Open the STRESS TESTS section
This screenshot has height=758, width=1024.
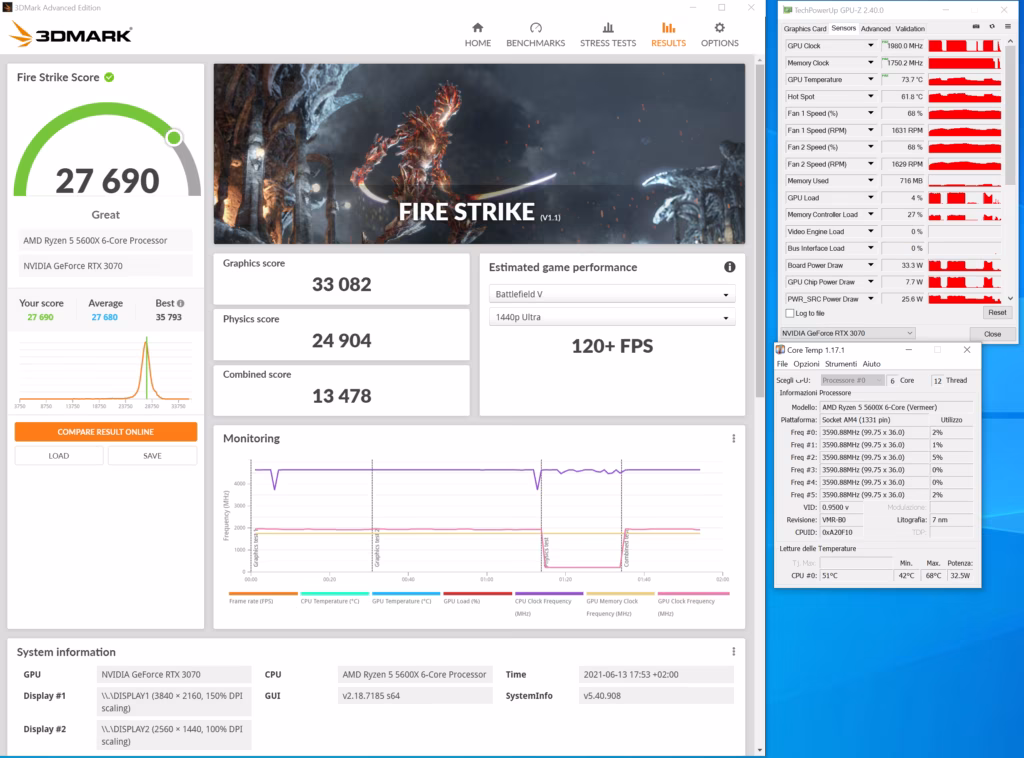point(608,35)
